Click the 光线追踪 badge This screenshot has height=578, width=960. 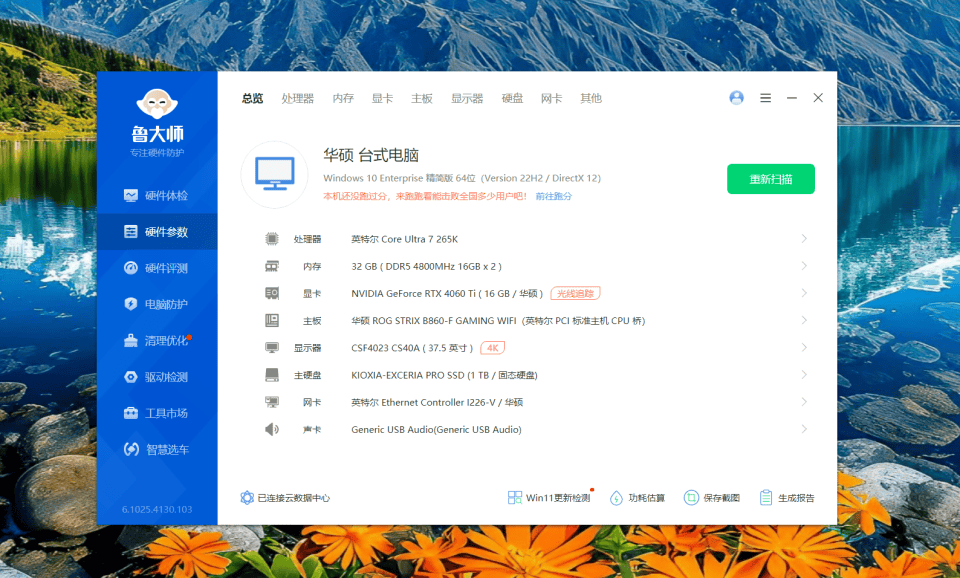[x=576, y=294]
